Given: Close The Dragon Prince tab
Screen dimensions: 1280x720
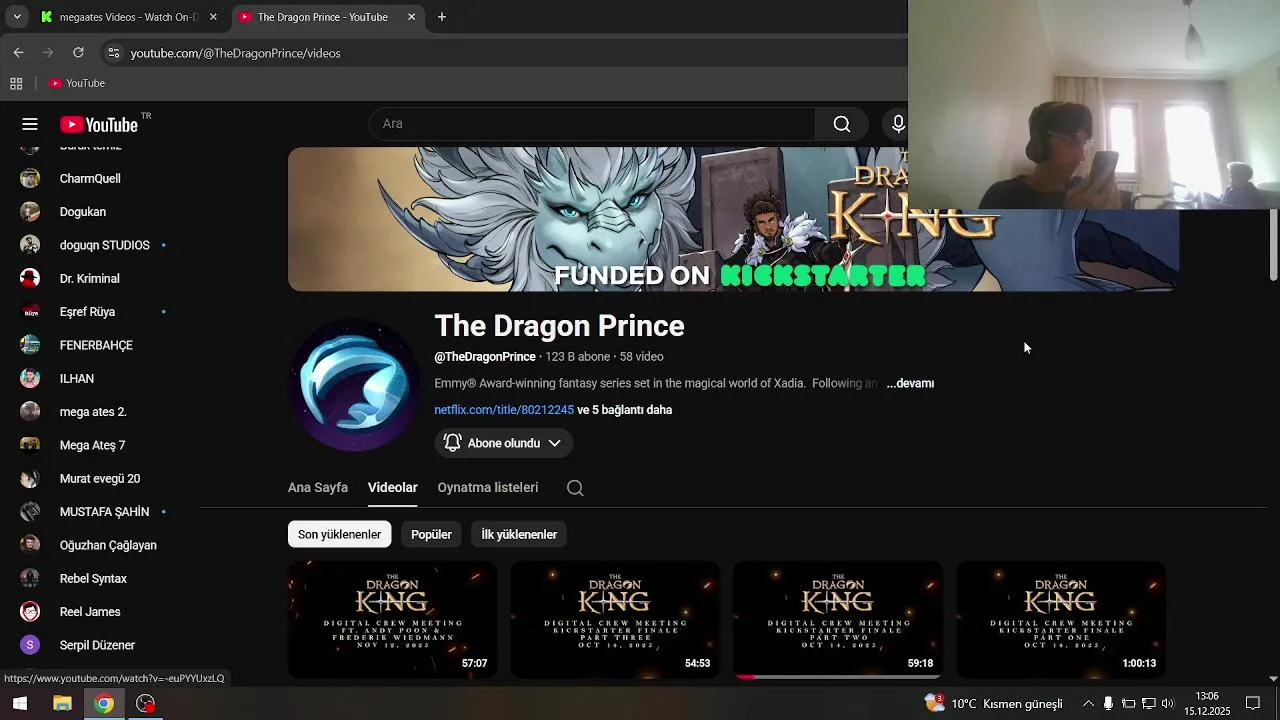Looking at the screenshot, I should (411, 17).
